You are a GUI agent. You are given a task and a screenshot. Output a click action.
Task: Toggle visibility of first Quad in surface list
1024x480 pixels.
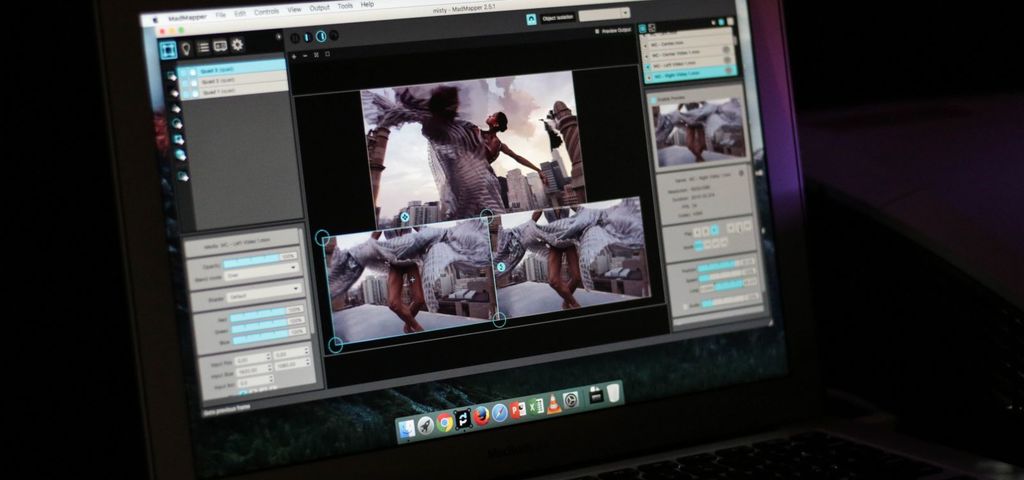click(193, 68)
